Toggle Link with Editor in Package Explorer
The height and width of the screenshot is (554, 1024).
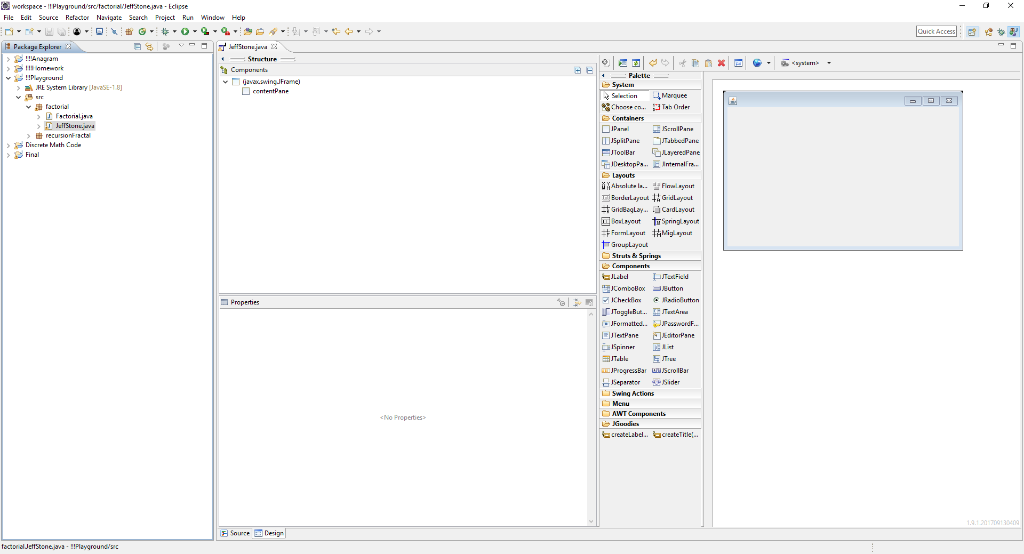pyautogui.click(x=149, y=47)
